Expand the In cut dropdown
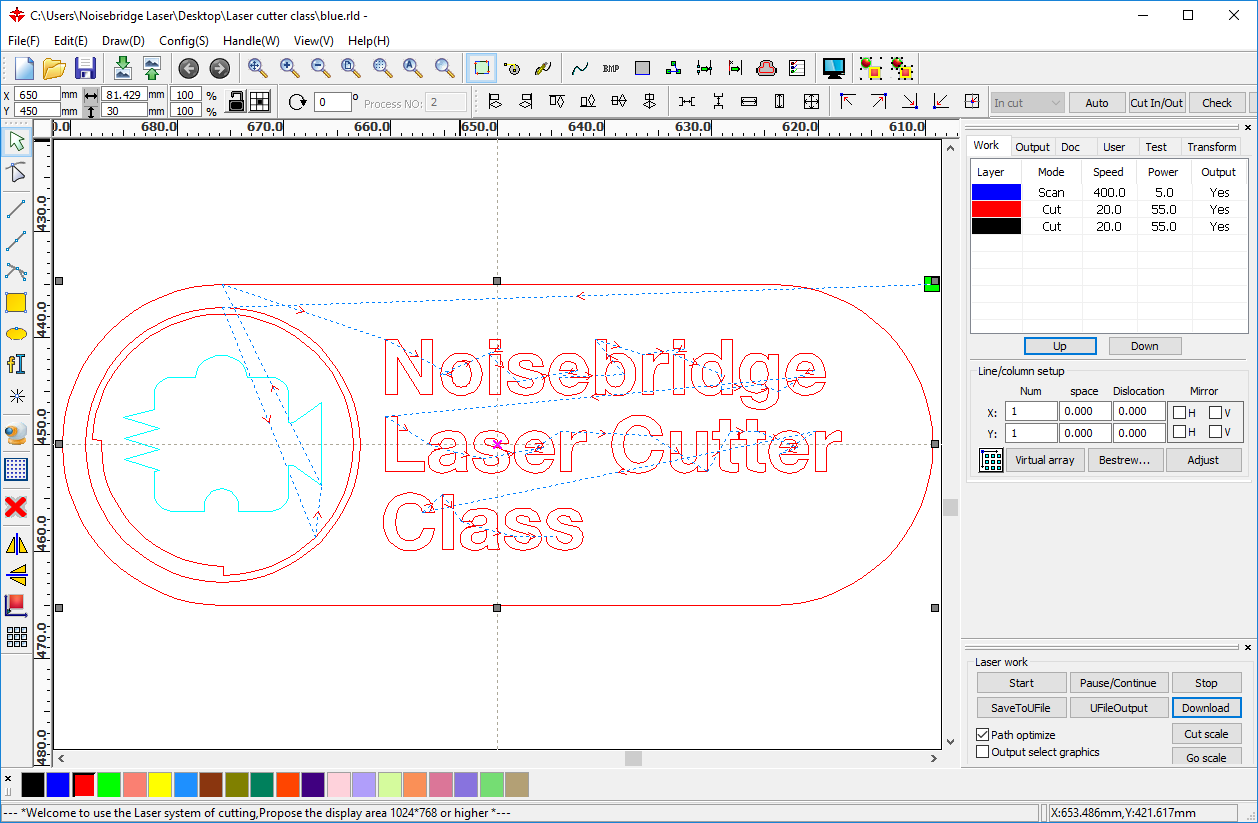This screenshot has width=1258, height=823. click(1027, 103)
